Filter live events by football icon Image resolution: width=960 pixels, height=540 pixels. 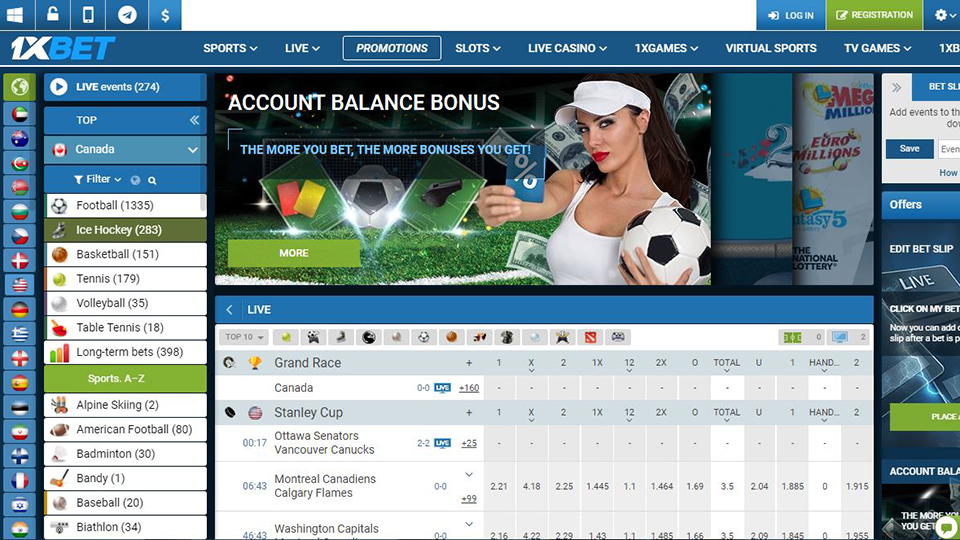click(424, 337)
